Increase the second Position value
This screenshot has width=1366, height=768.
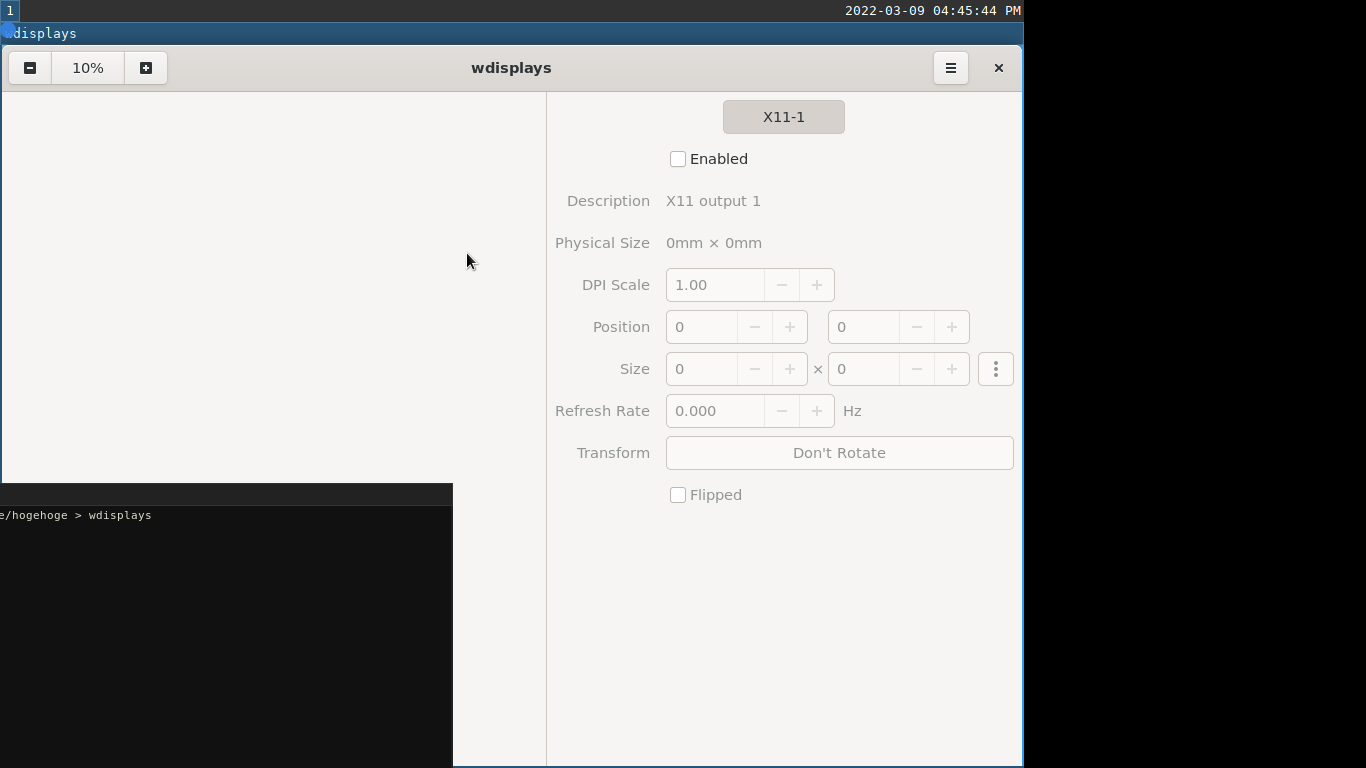click(952, 327)
